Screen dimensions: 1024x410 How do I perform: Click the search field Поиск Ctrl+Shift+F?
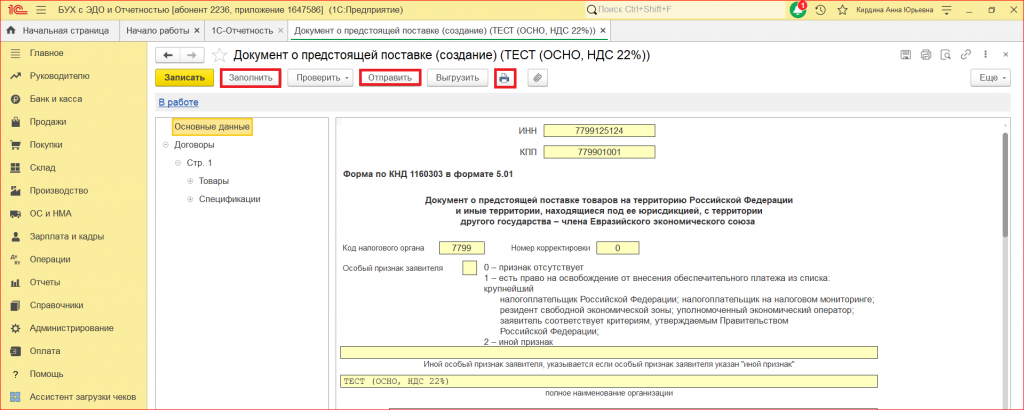[684, 10]
